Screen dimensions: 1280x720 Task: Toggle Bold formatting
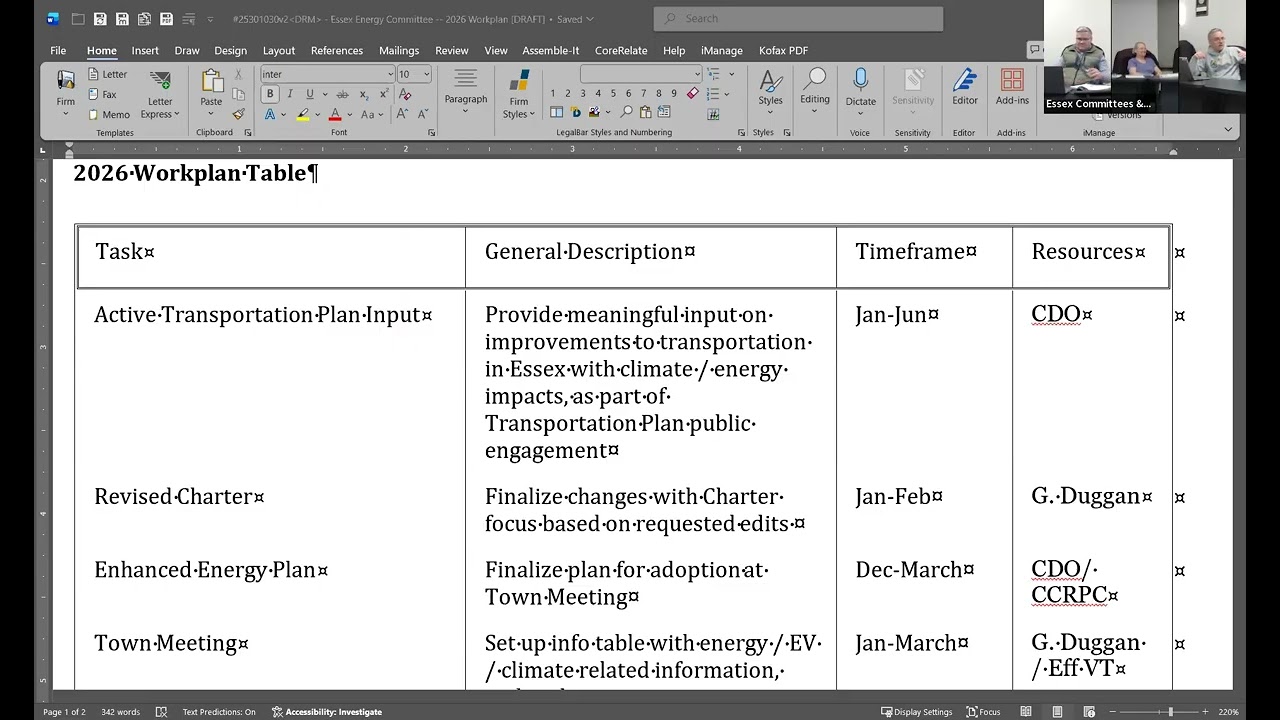[x=270, y=94]
